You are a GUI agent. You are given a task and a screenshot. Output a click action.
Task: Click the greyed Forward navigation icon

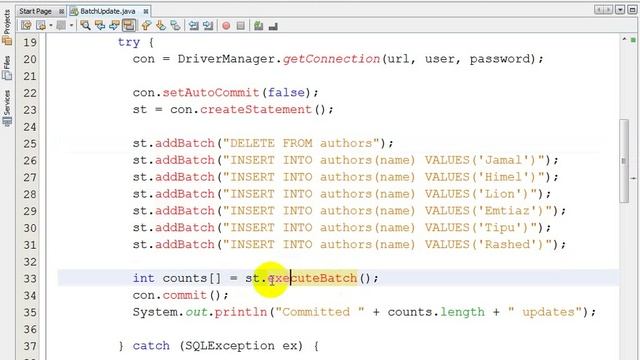61,26
